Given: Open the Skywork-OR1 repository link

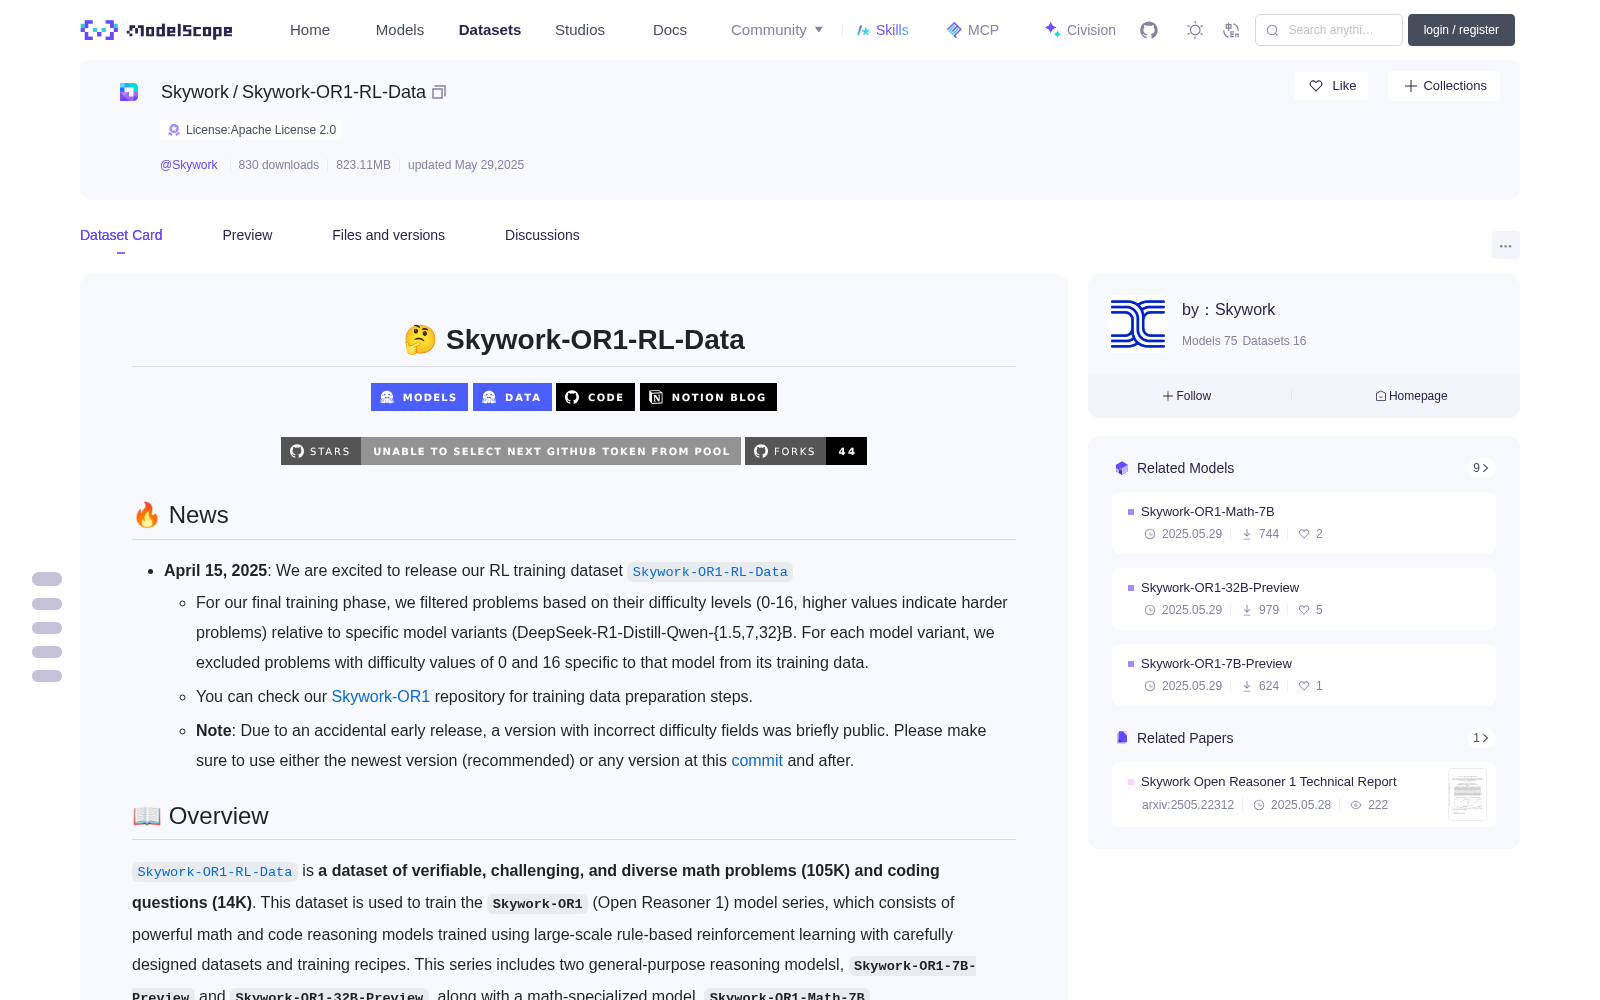Looking at the screenshot, I should 380,697.
